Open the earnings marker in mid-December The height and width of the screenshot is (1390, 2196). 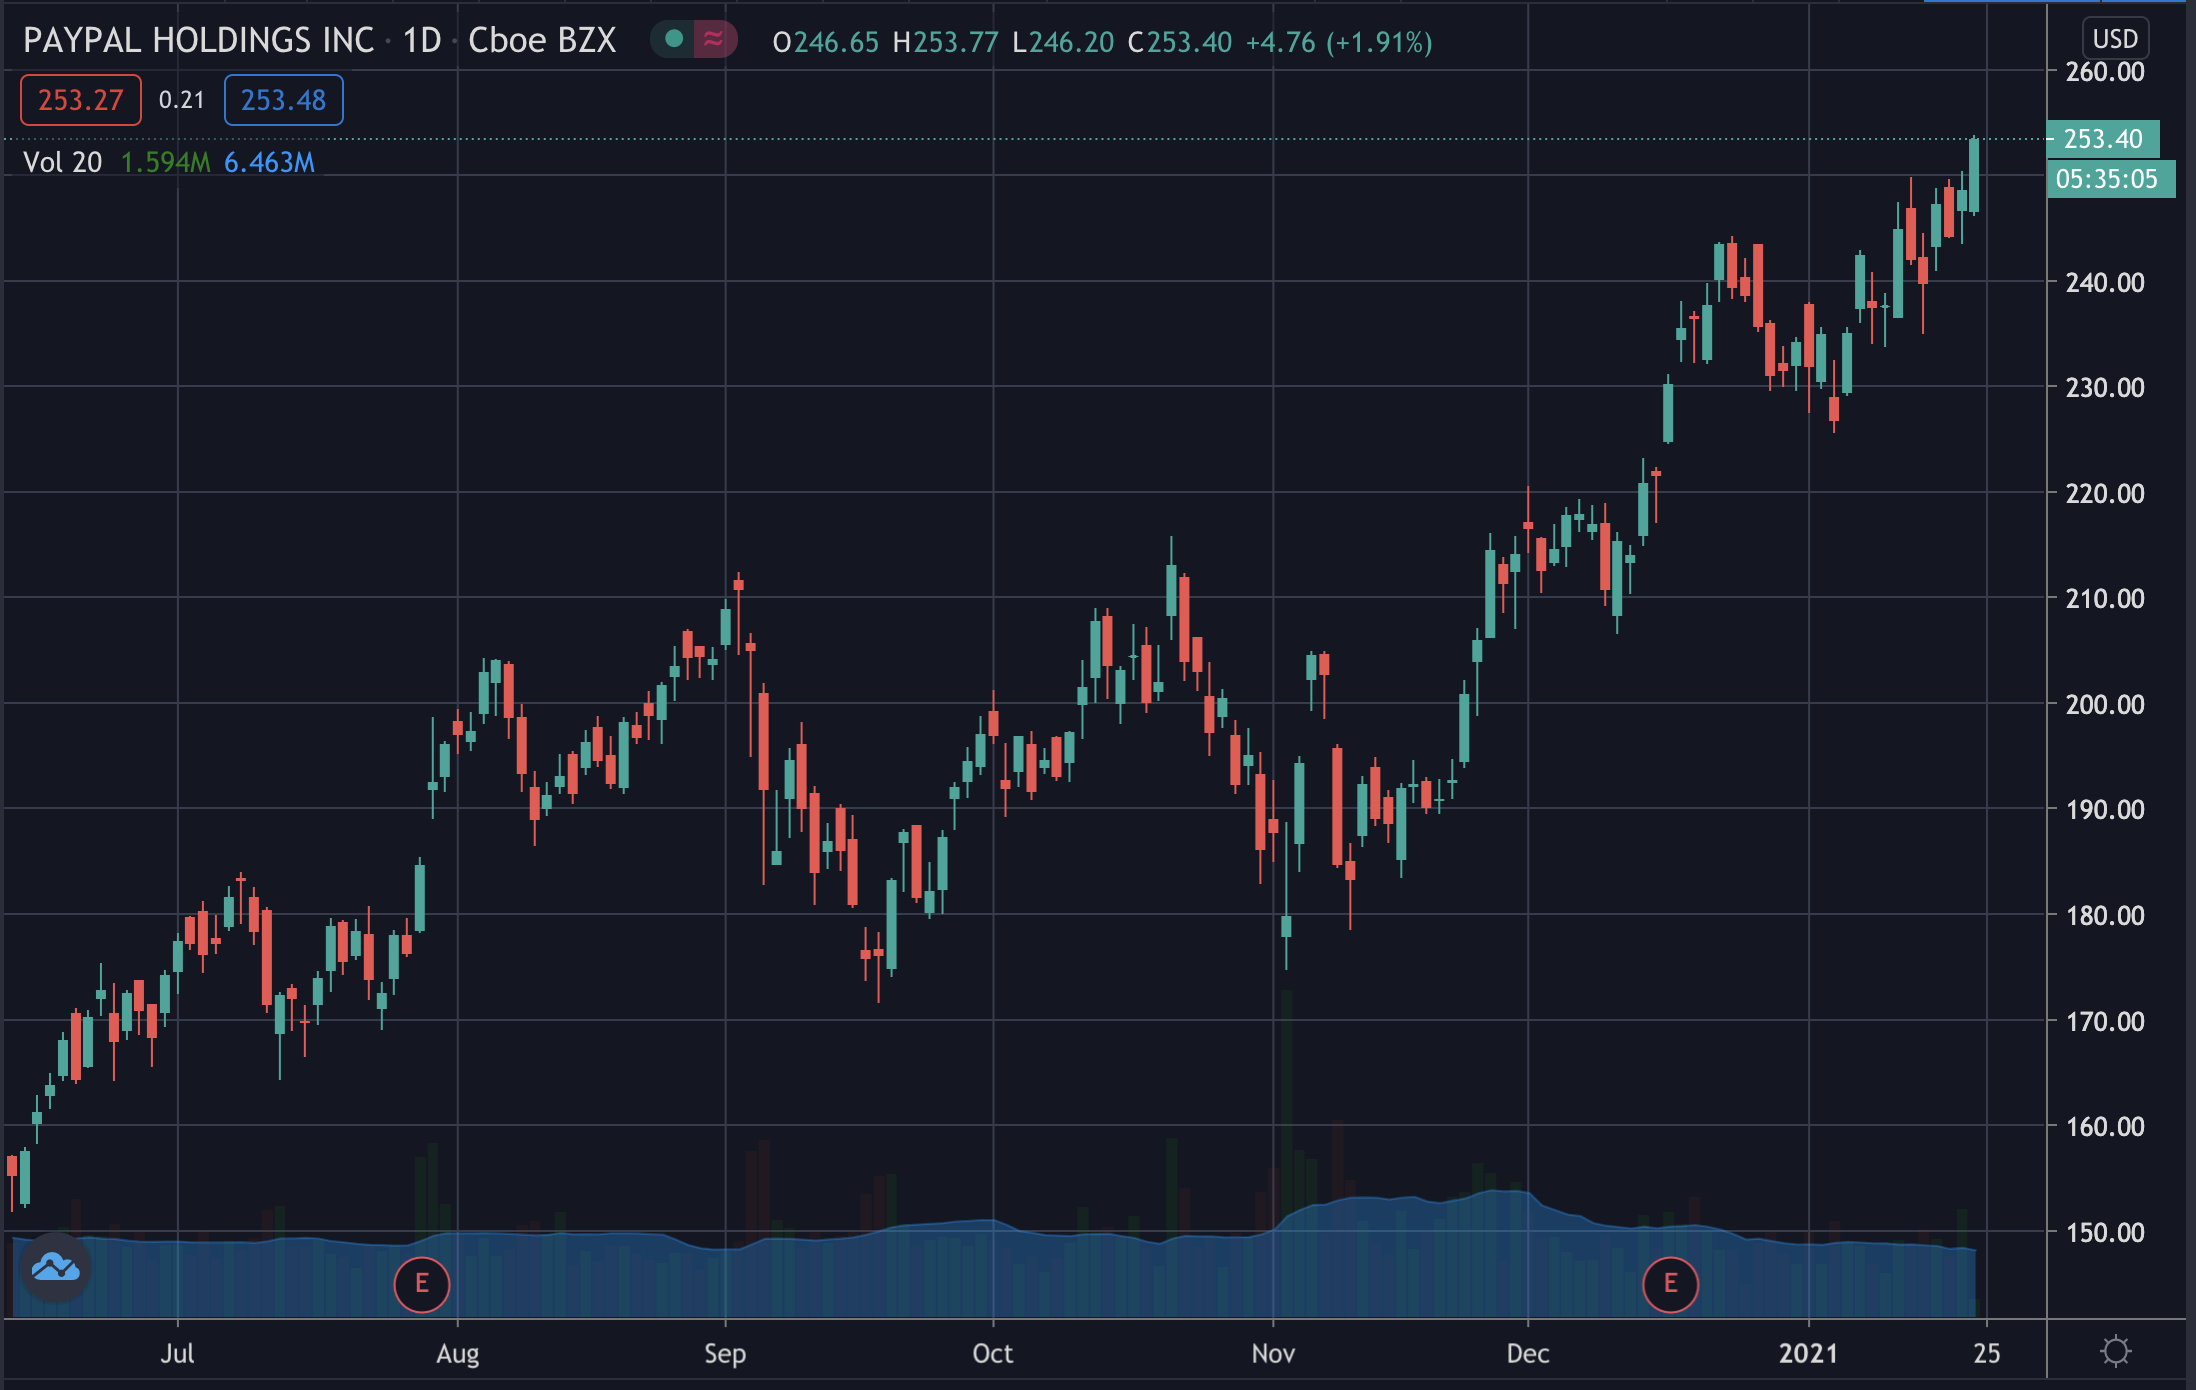1670,1284
